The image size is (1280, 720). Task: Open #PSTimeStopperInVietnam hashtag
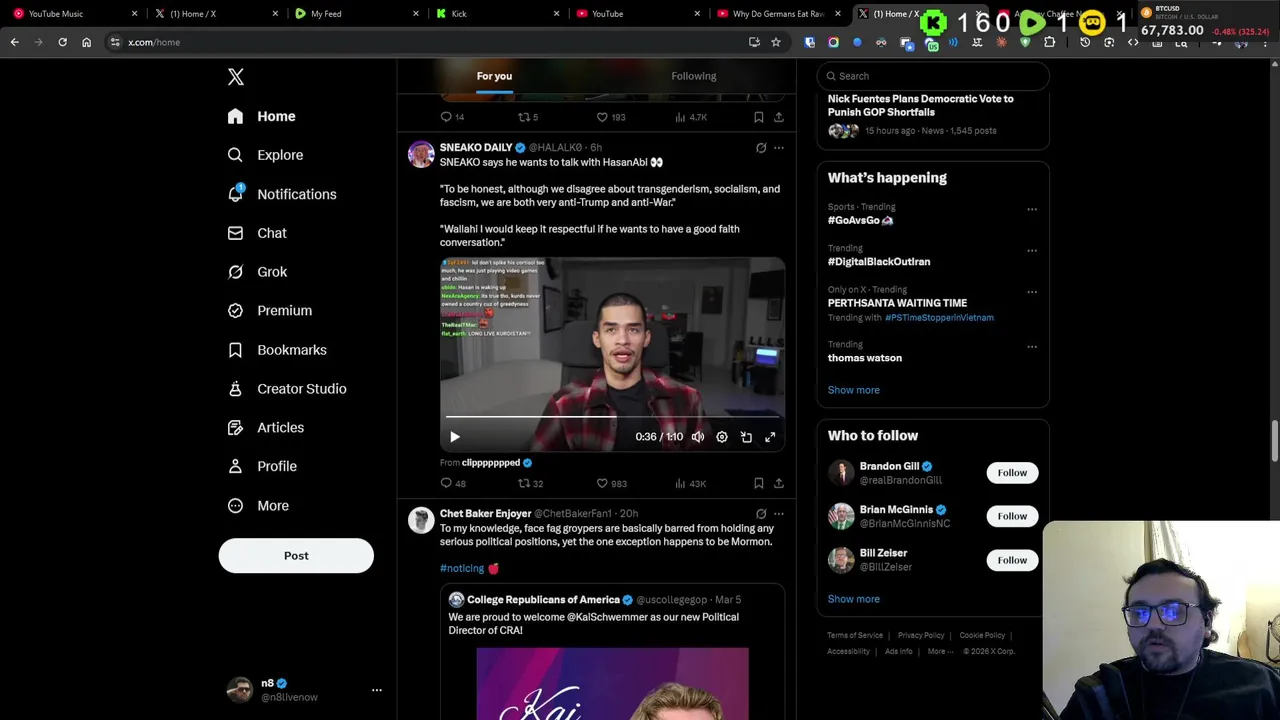pyautogui.click(x=939, y=318)
